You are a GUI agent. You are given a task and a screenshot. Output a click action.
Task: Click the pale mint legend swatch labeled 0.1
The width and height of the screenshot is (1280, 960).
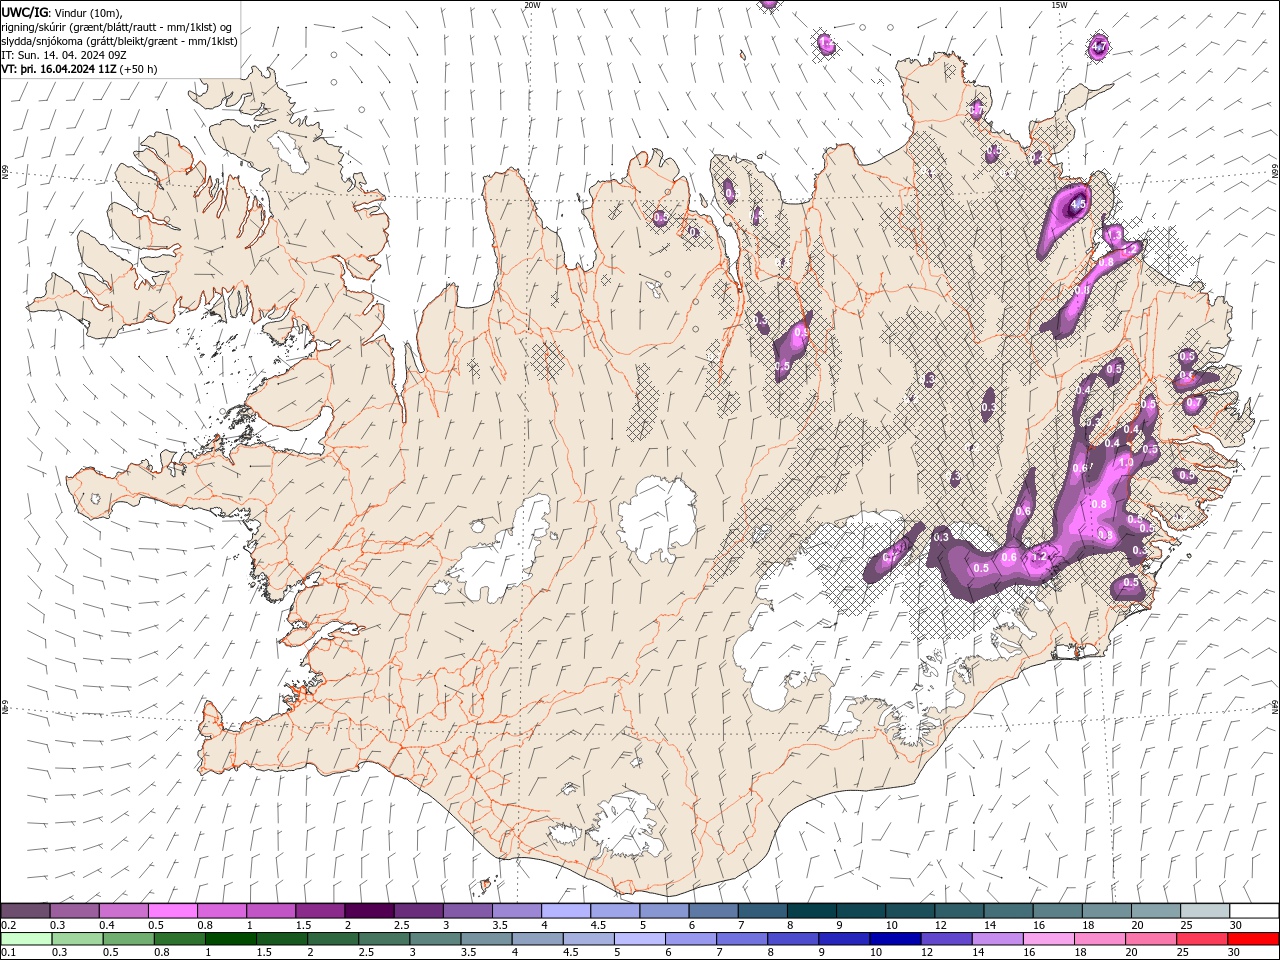tap(26, 938)
